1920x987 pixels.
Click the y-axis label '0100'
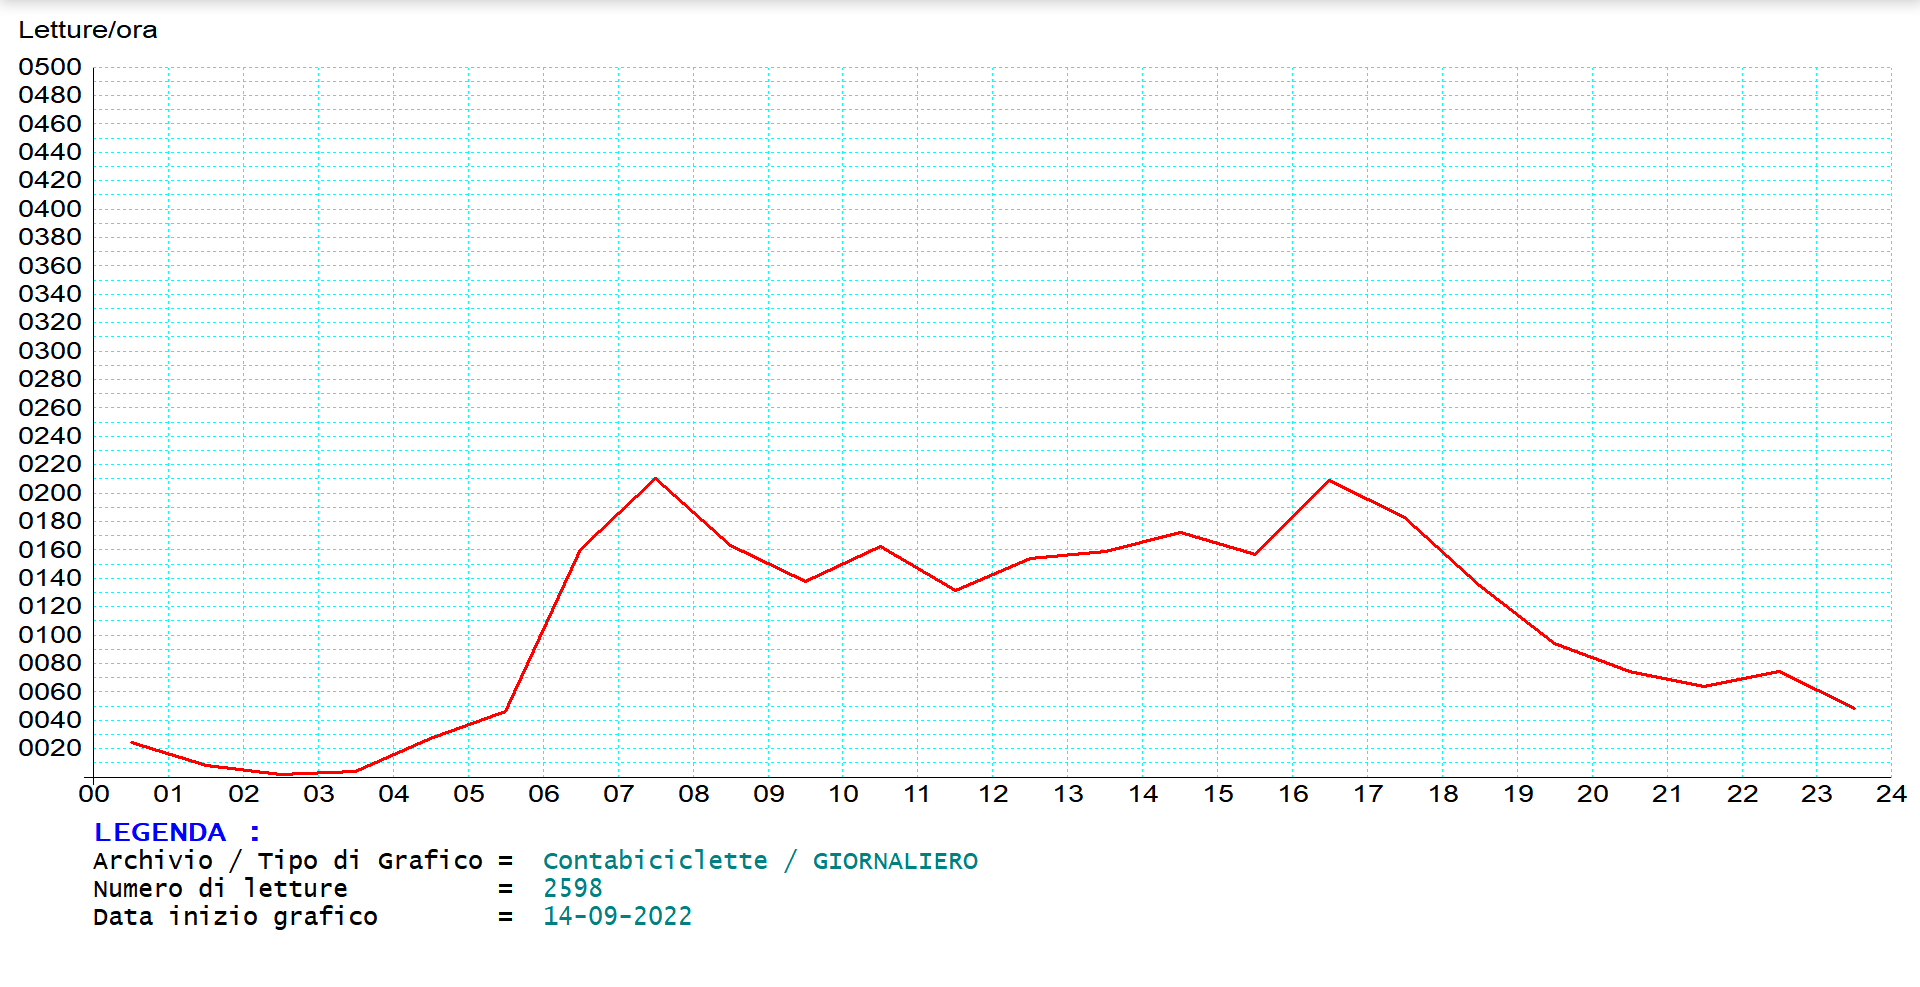coord(50,635)
